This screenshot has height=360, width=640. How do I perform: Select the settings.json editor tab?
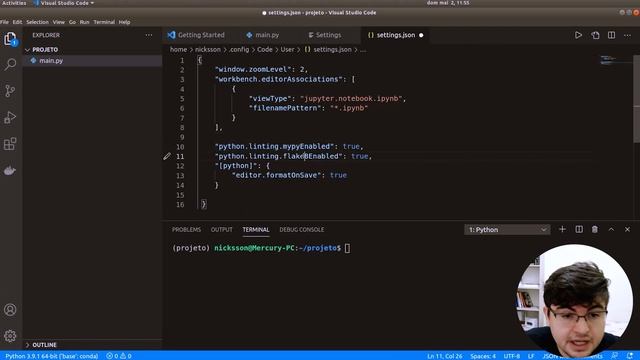[x=396, y=35]
